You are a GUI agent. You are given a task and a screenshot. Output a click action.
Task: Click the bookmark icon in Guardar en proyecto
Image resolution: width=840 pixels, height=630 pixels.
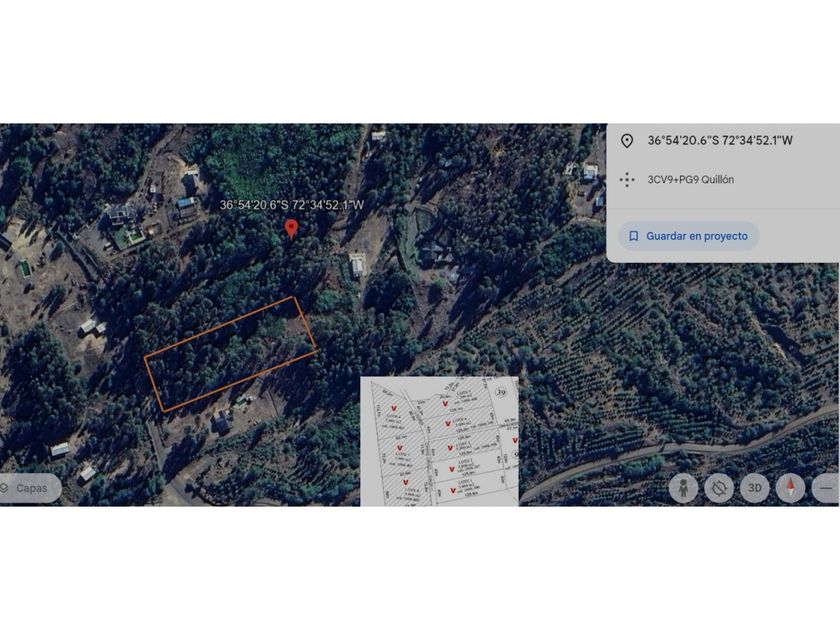point(634,236)
